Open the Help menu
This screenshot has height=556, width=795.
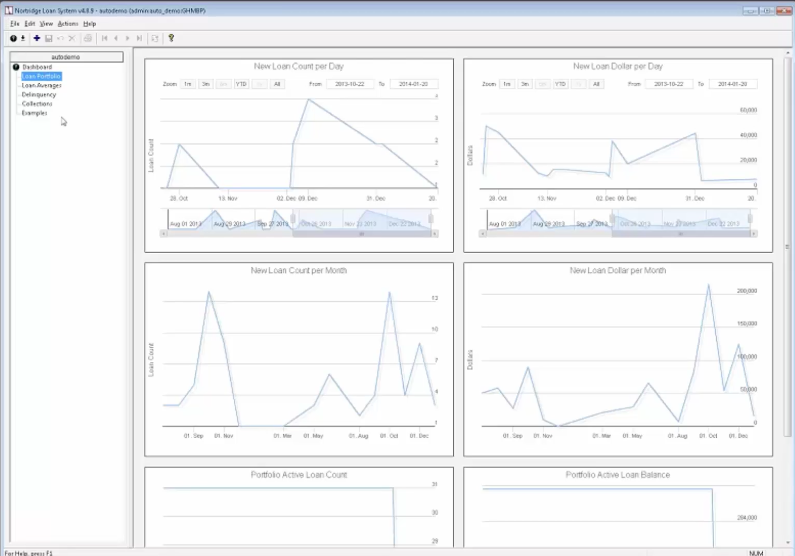pos(90,24)
